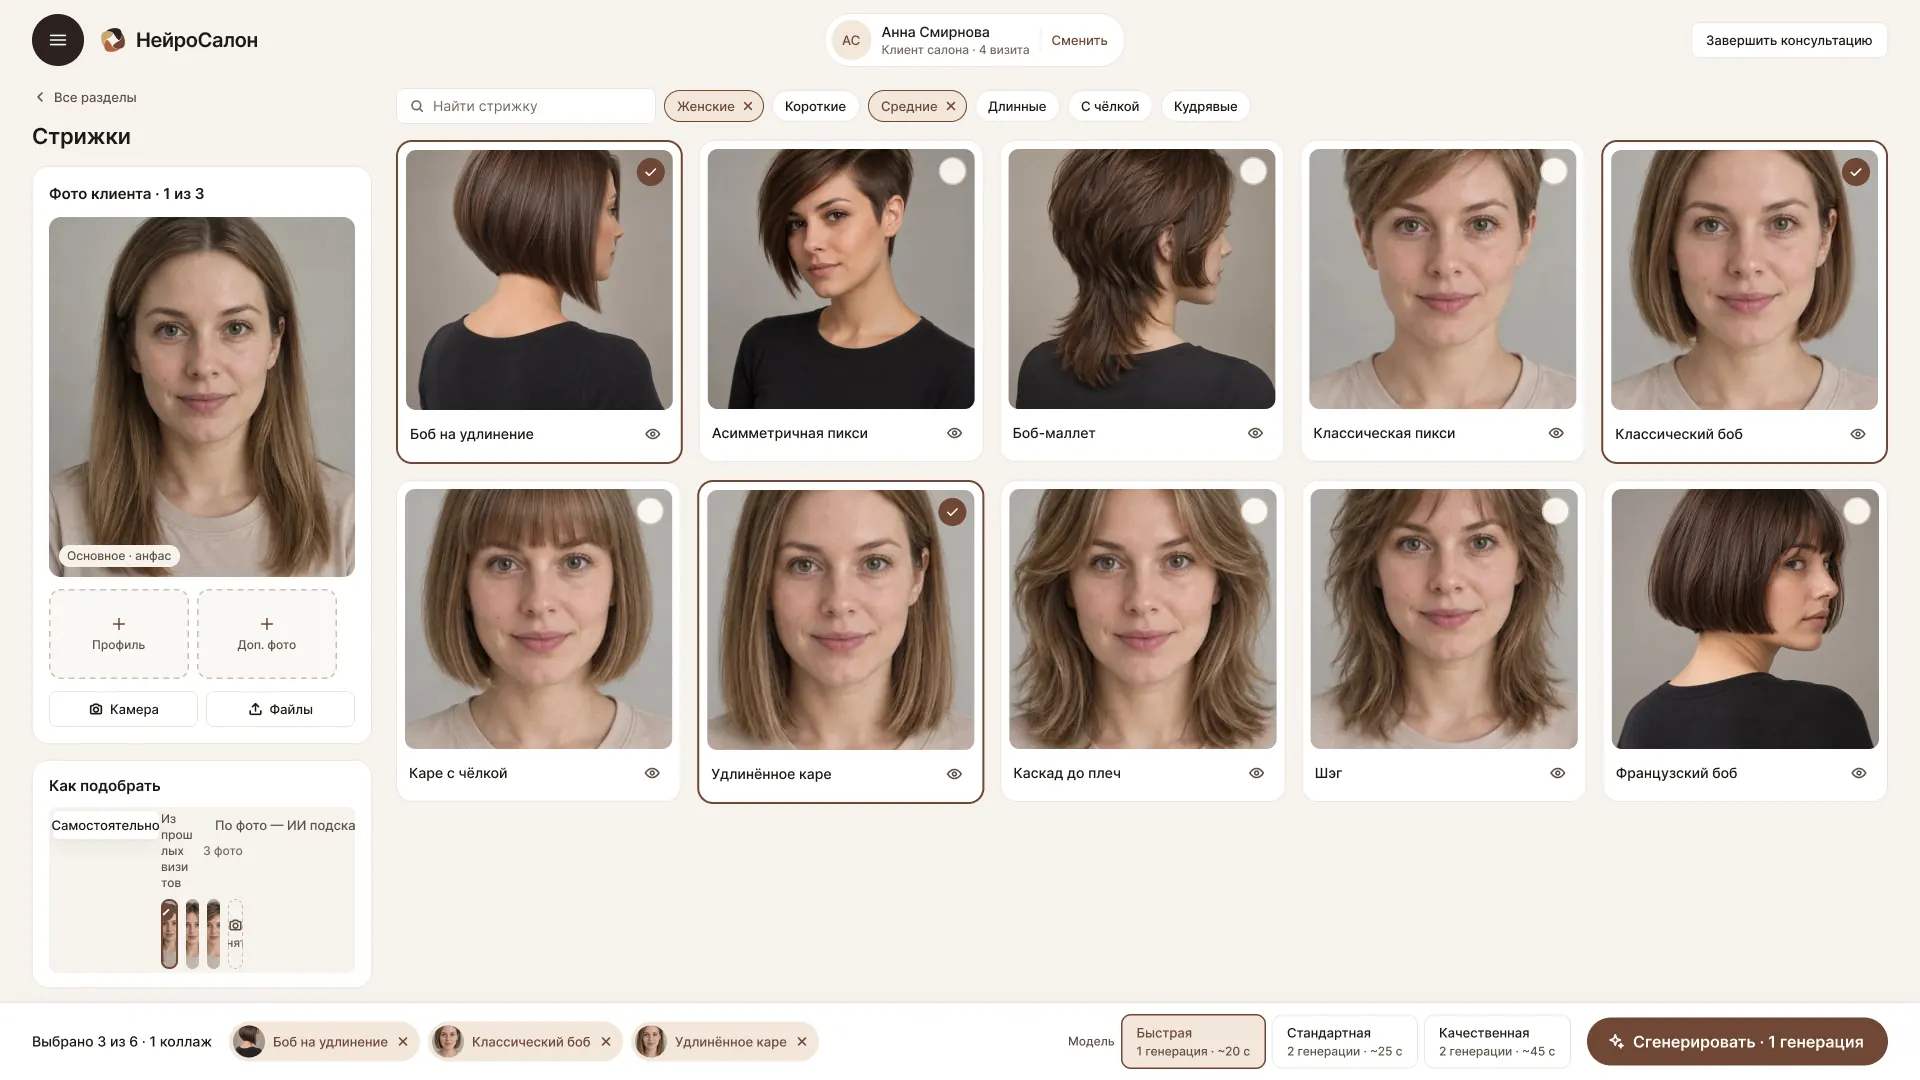The width and height of the screenshot is (1920, 1080).
Task: Open the hamburger main menu
Action: (x=58, y=40)
